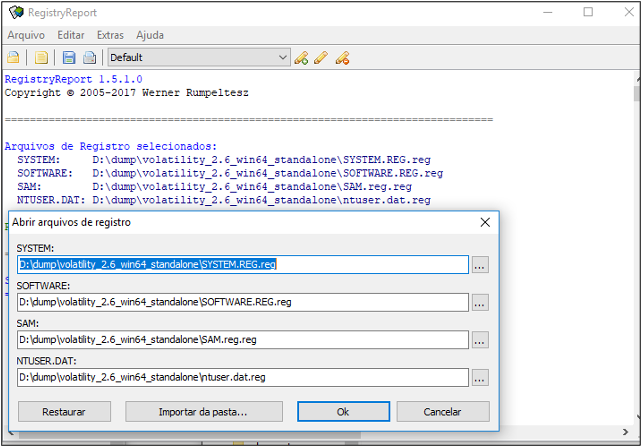Viewport: 642px width, 446px height.
Task: Click the edit template pencil icon
Action: click(x=321, y=58)
